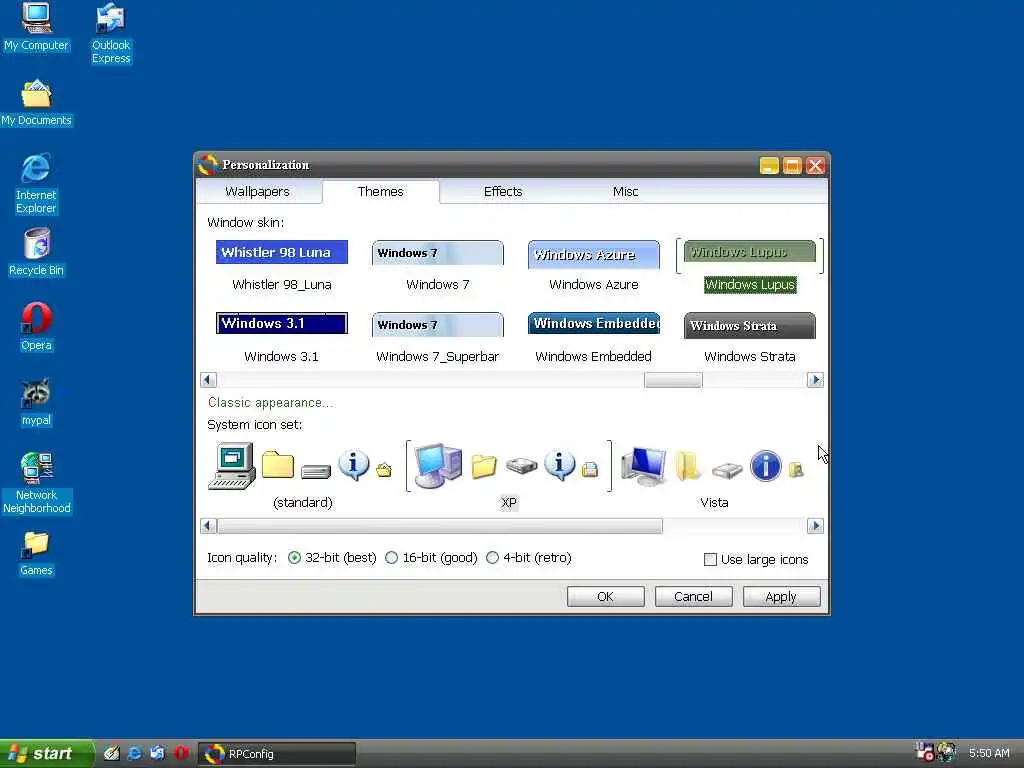Switch to the Wallpapers tab
Screen dimensions: 1024x768
click(257, 191)
